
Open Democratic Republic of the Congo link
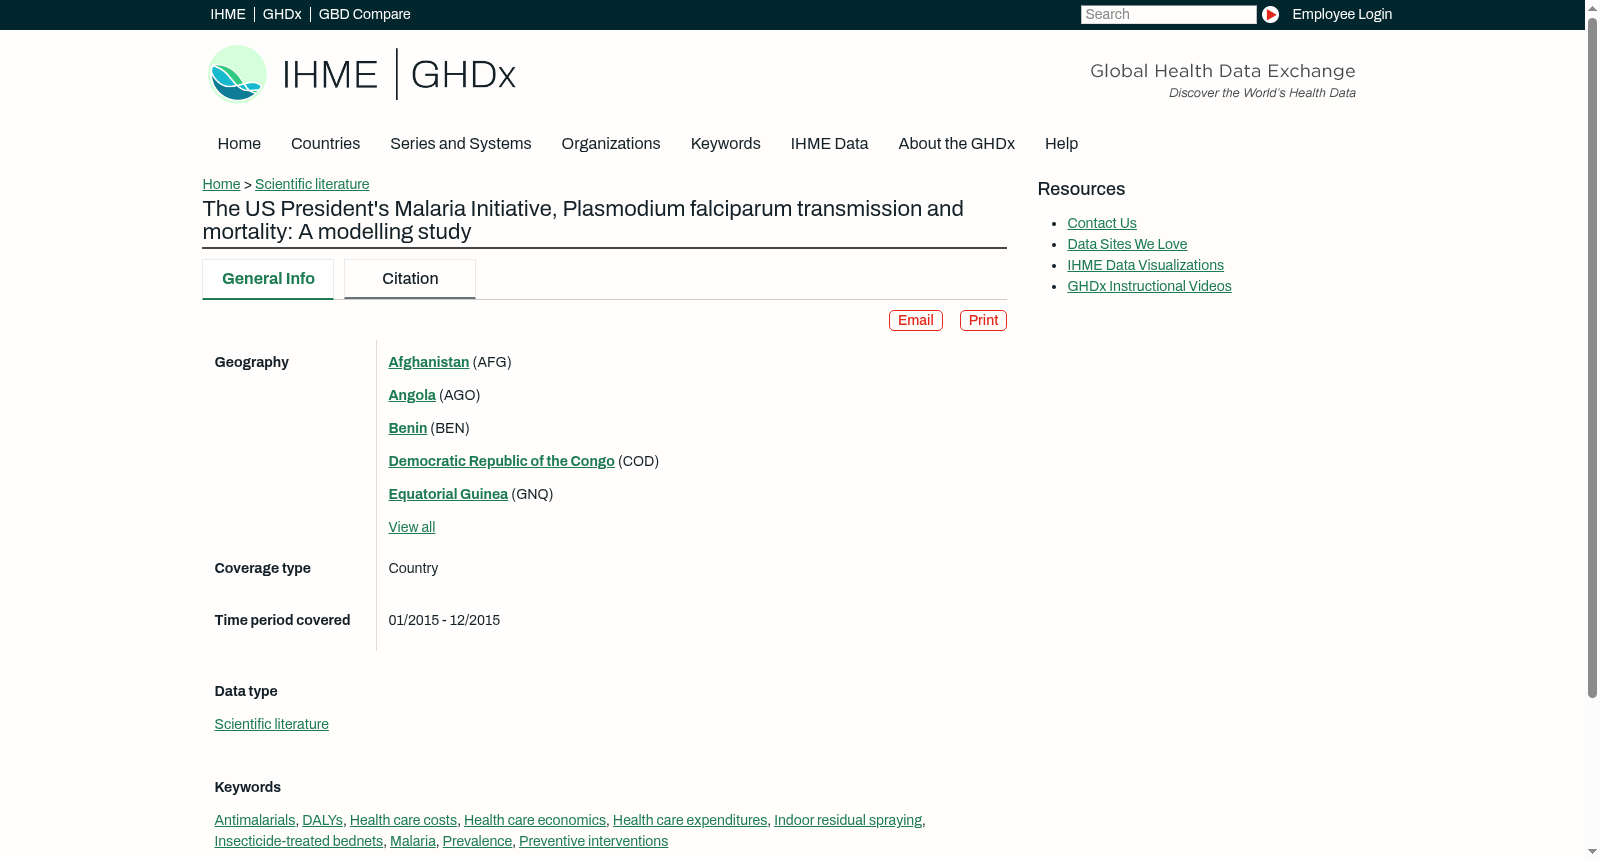coord(502,461)
